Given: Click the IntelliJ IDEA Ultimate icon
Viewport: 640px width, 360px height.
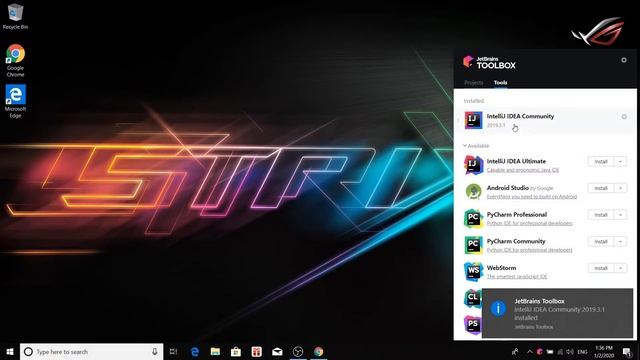Looking at the screenshot, I should coord(473,164).
